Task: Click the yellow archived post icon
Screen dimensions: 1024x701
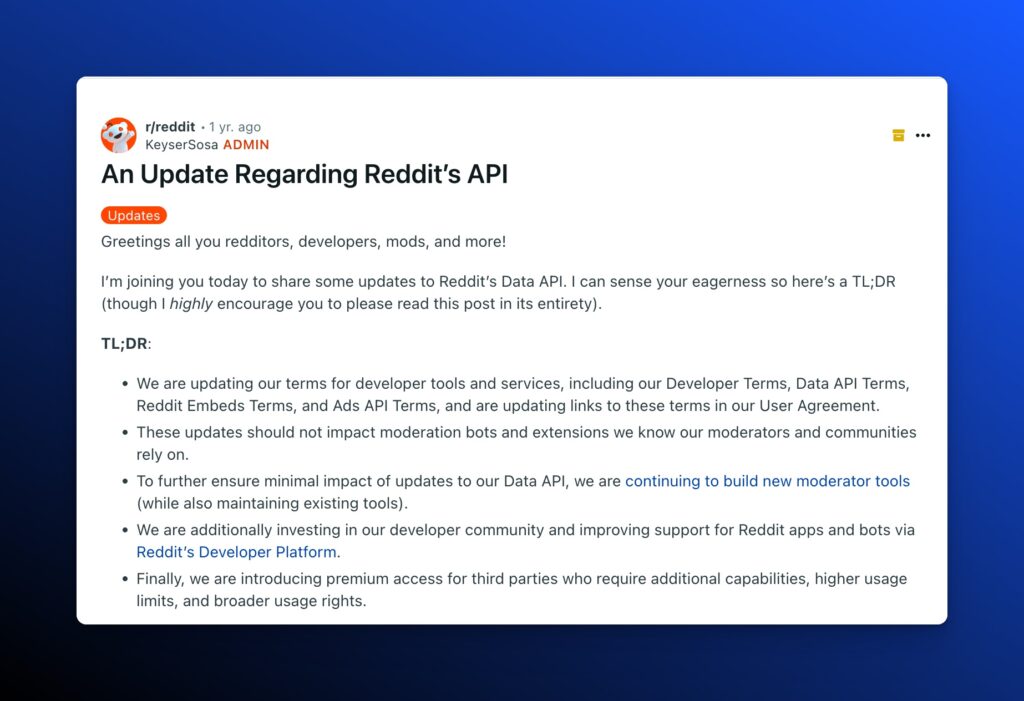Action: pyautogui.click(x=897, y=135)
